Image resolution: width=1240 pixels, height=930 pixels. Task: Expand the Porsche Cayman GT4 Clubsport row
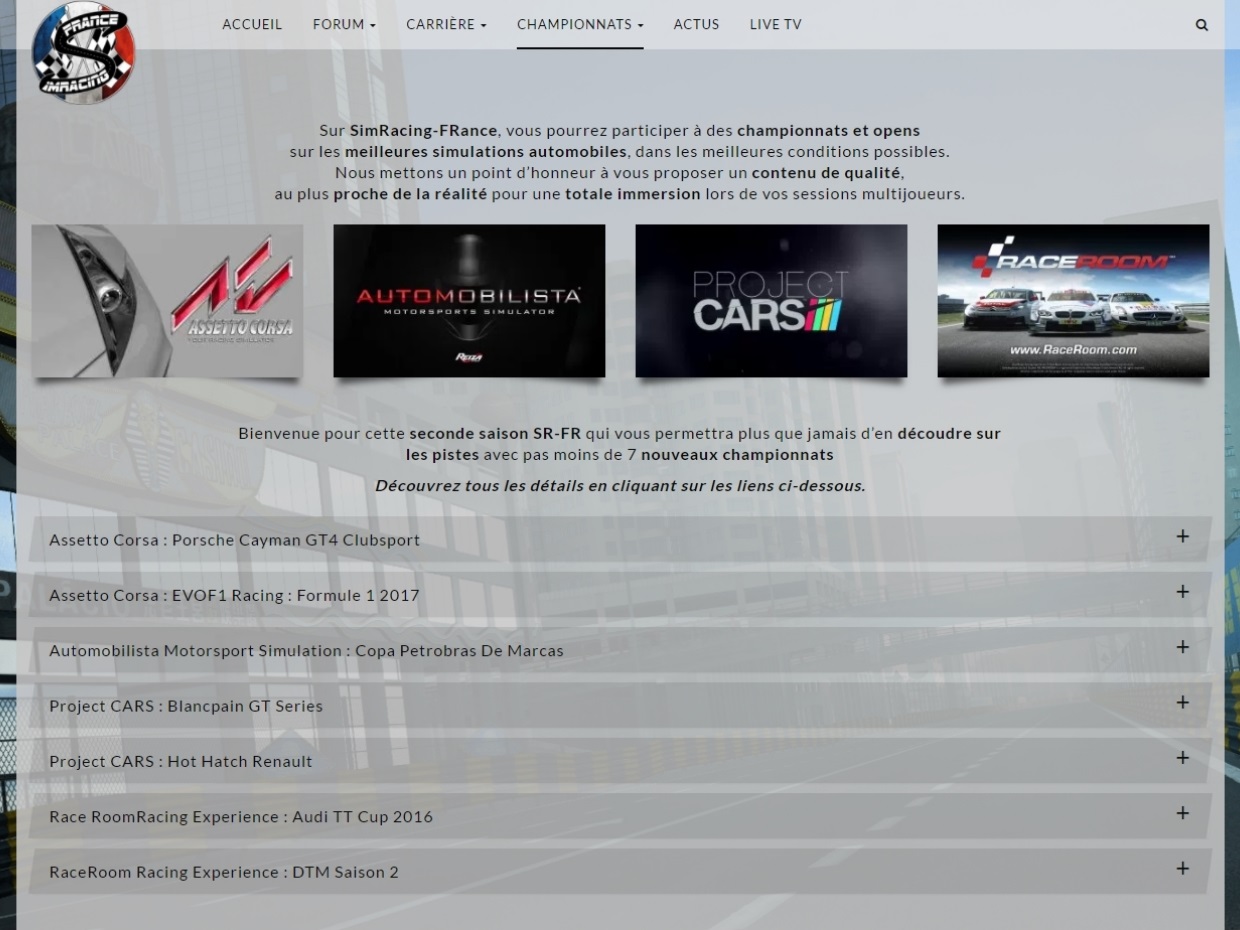tap(620, 539)
